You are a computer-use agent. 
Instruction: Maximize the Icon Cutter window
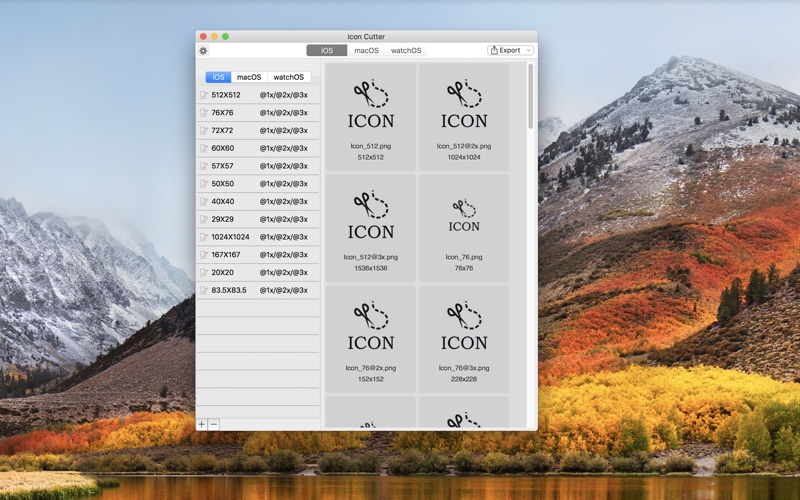(226, 36)
